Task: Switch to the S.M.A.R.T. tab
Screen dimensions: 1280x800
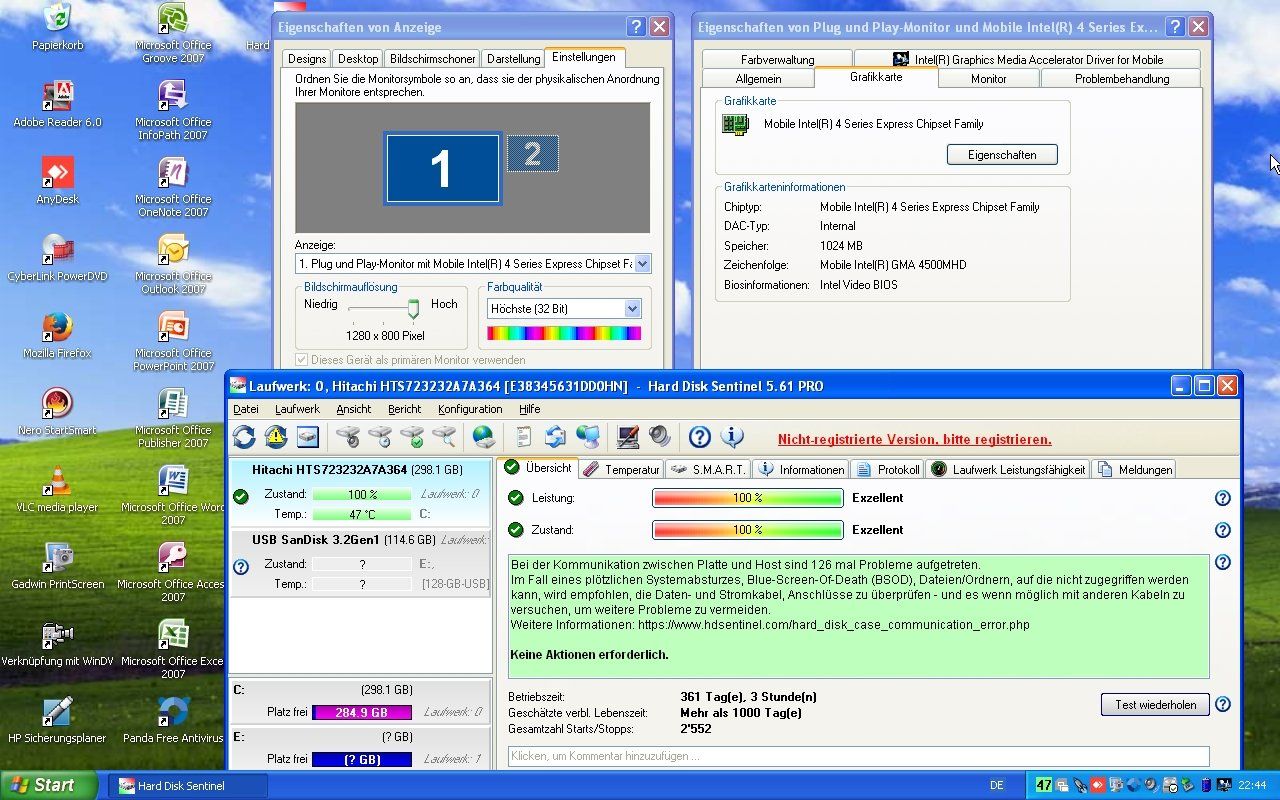Action: coord(708,469)
